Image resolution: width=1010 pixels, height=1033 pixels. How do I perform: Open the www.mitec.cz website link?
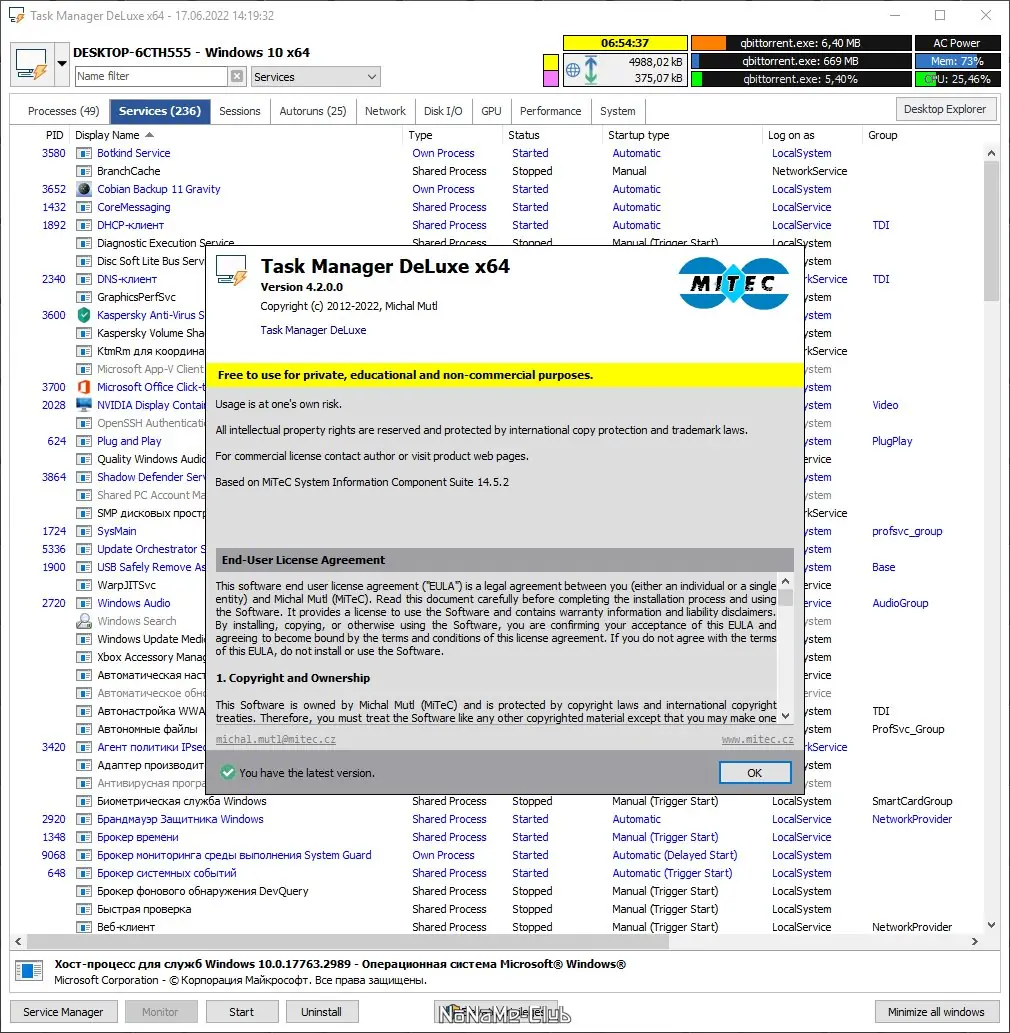[757, 739]
